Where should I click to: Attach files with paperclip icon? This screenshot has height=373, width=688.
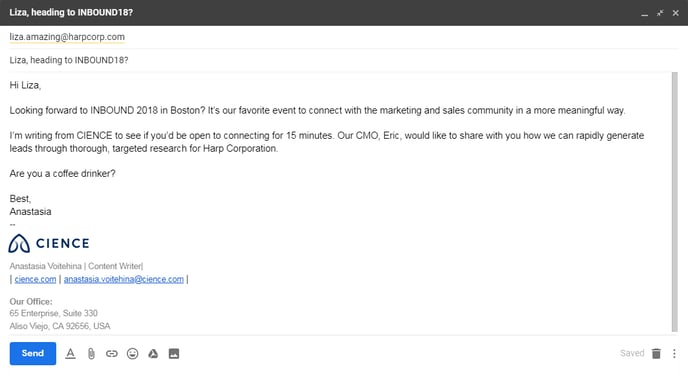pos(91,353)
